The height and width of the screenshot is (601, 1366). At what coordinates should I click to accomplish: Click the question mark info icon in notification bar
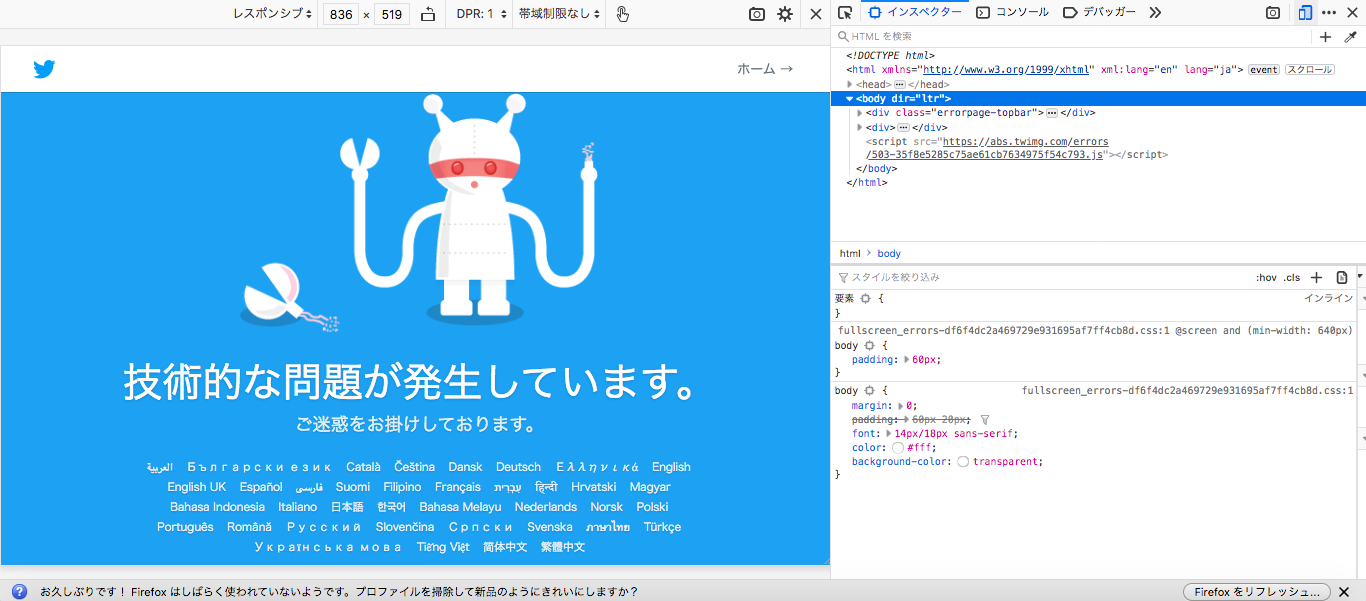19,591
